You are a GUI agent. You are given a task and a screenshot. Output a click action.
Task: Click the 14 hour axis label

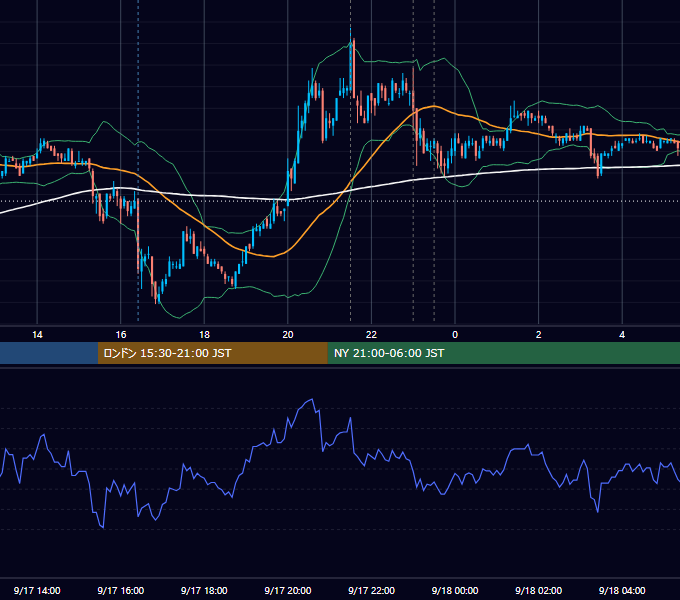37,335
